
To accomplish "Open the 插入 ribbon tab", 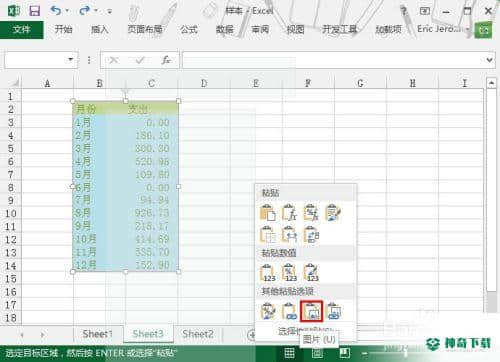I will click(x=100, y=29).
